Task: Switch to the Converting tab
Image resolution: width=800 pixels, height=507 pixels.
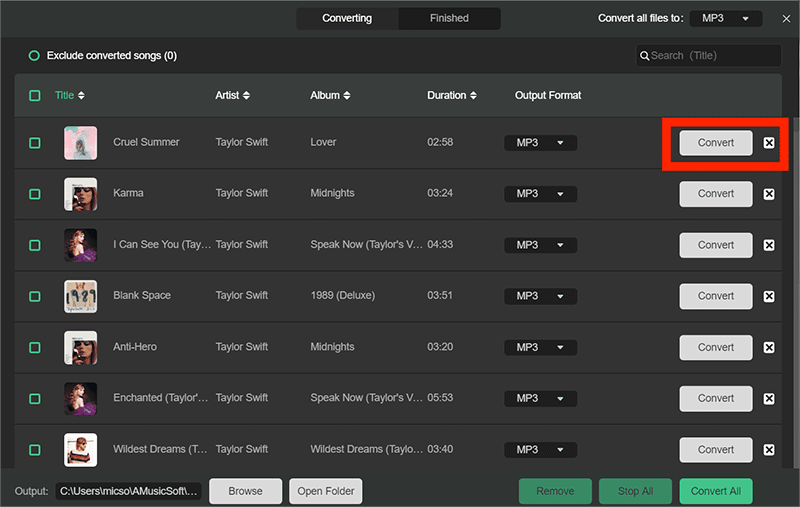Action: tap(347, 18)
